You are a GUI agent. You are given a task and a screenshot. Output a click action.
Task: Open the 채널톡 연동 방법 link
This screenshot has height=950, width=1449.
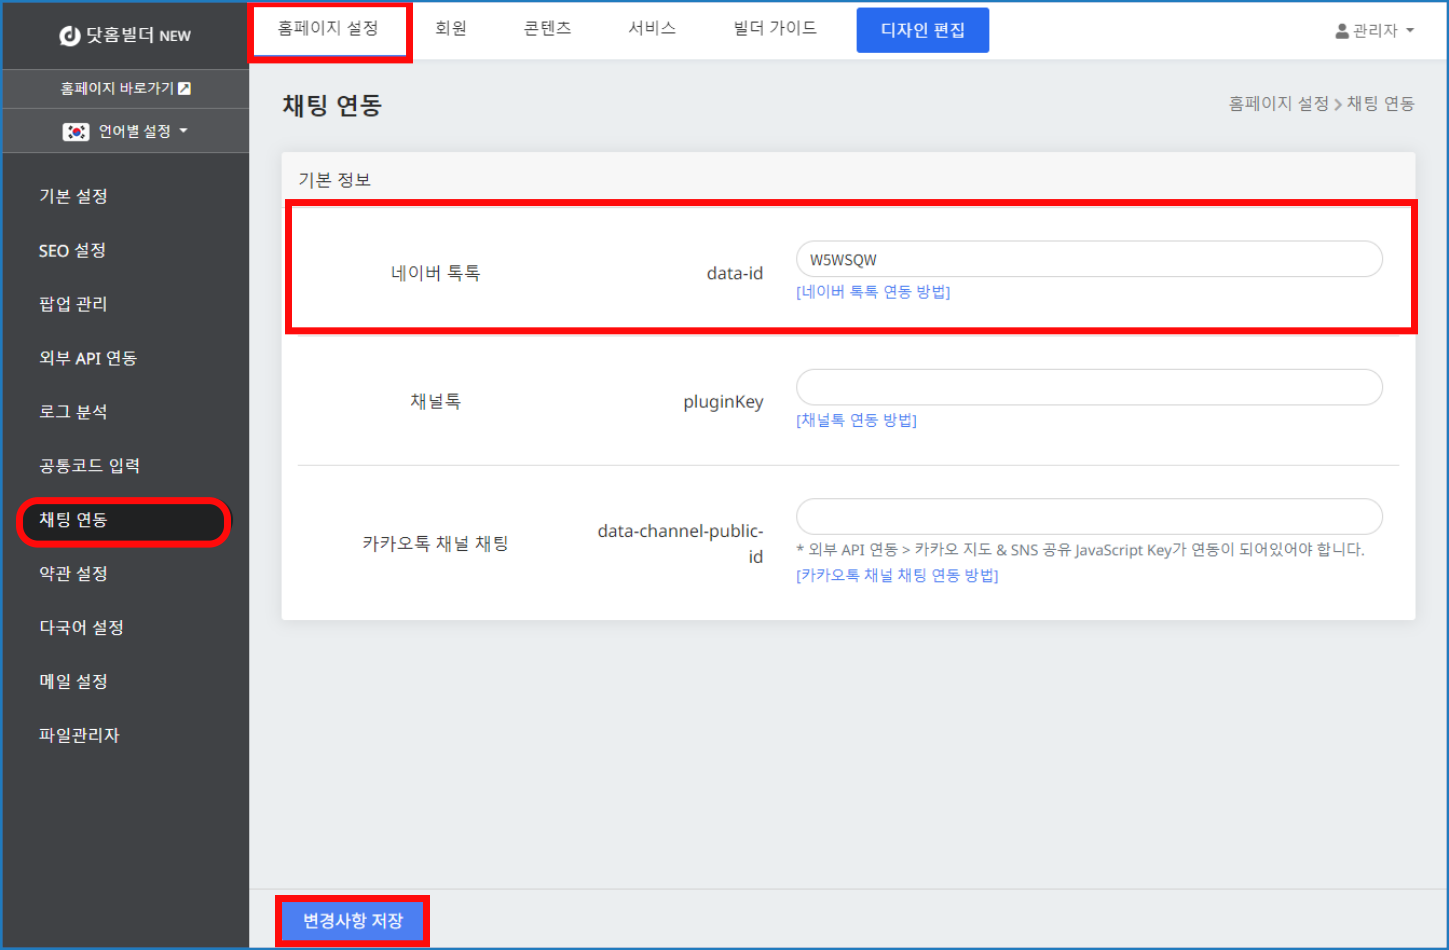pos(856,420)
